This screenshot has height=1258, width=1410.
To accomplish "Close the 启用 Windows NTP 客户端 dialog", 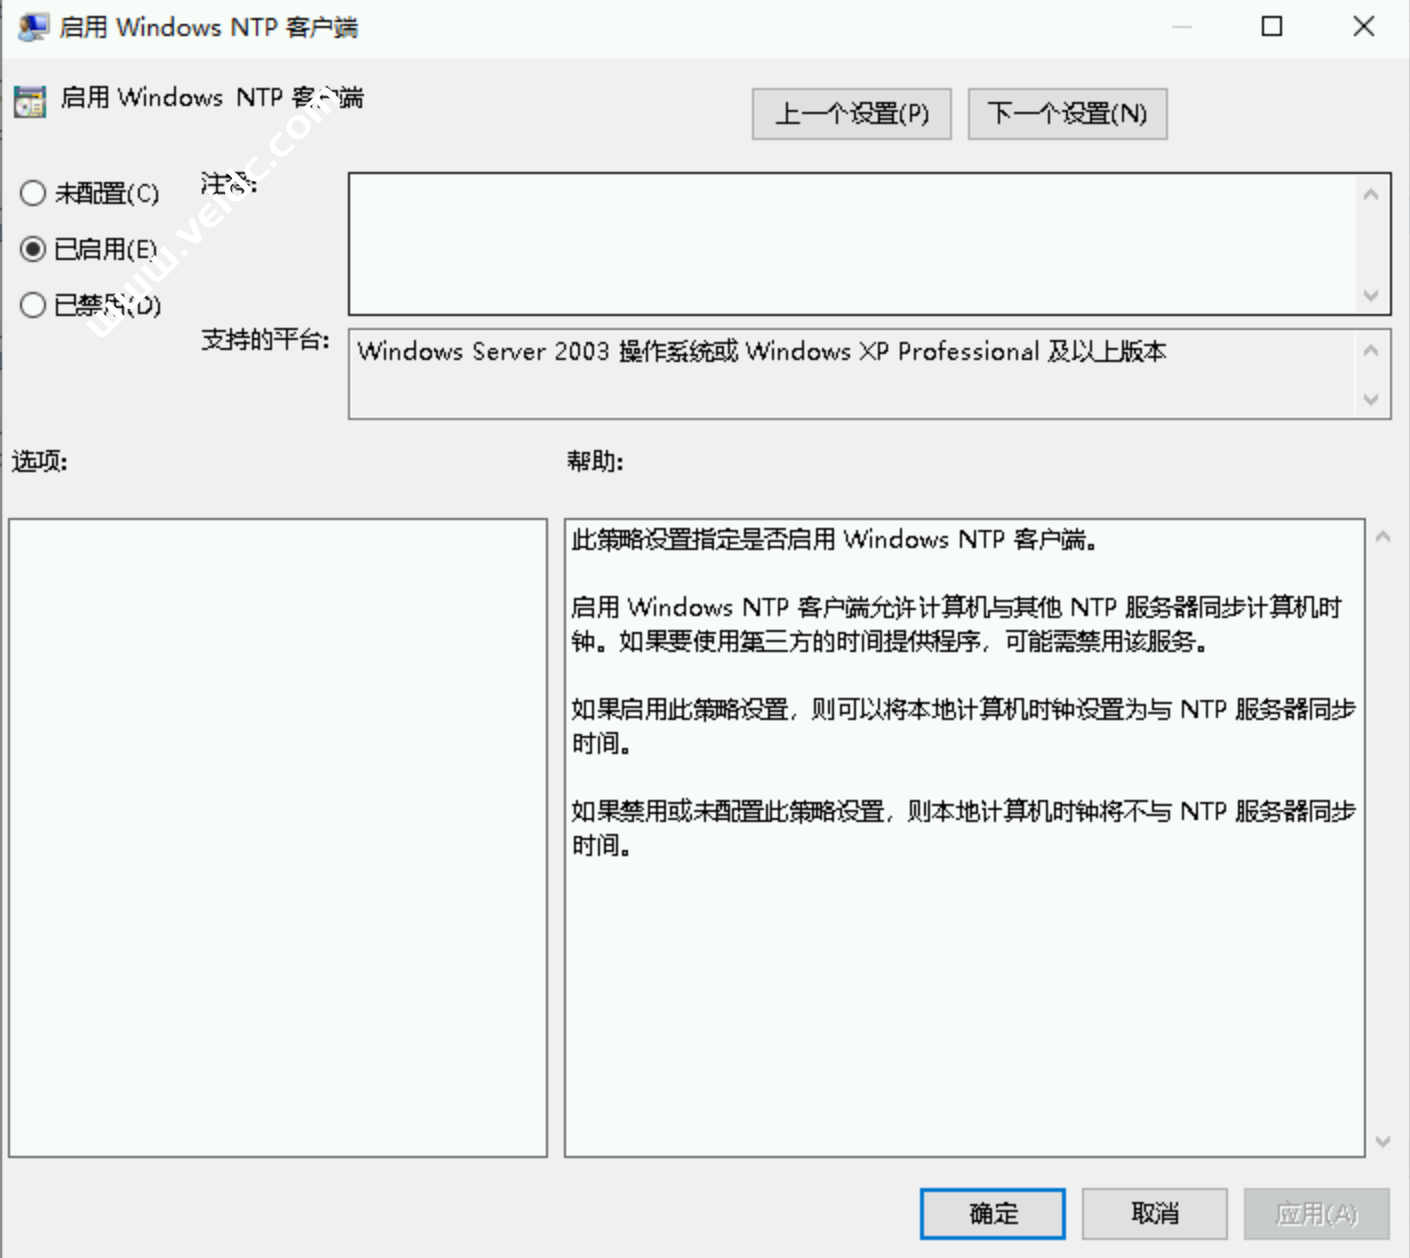I will (x=1363, y=27).
